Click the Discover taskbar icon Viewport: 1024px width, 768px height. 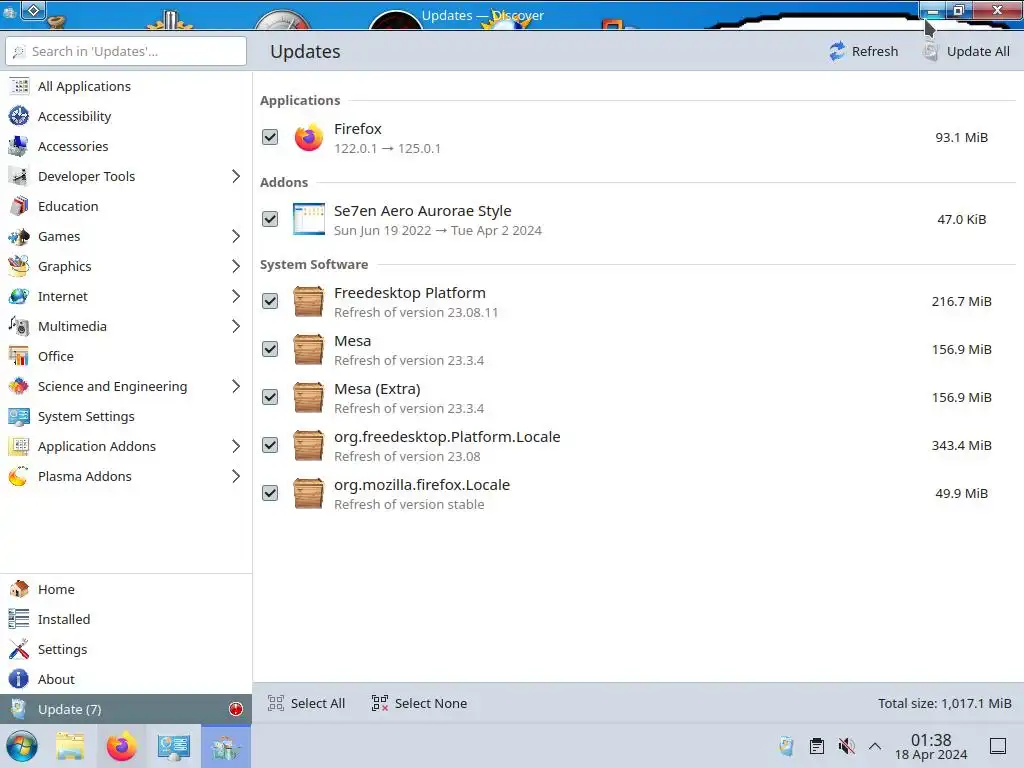[x=226, y=746]
